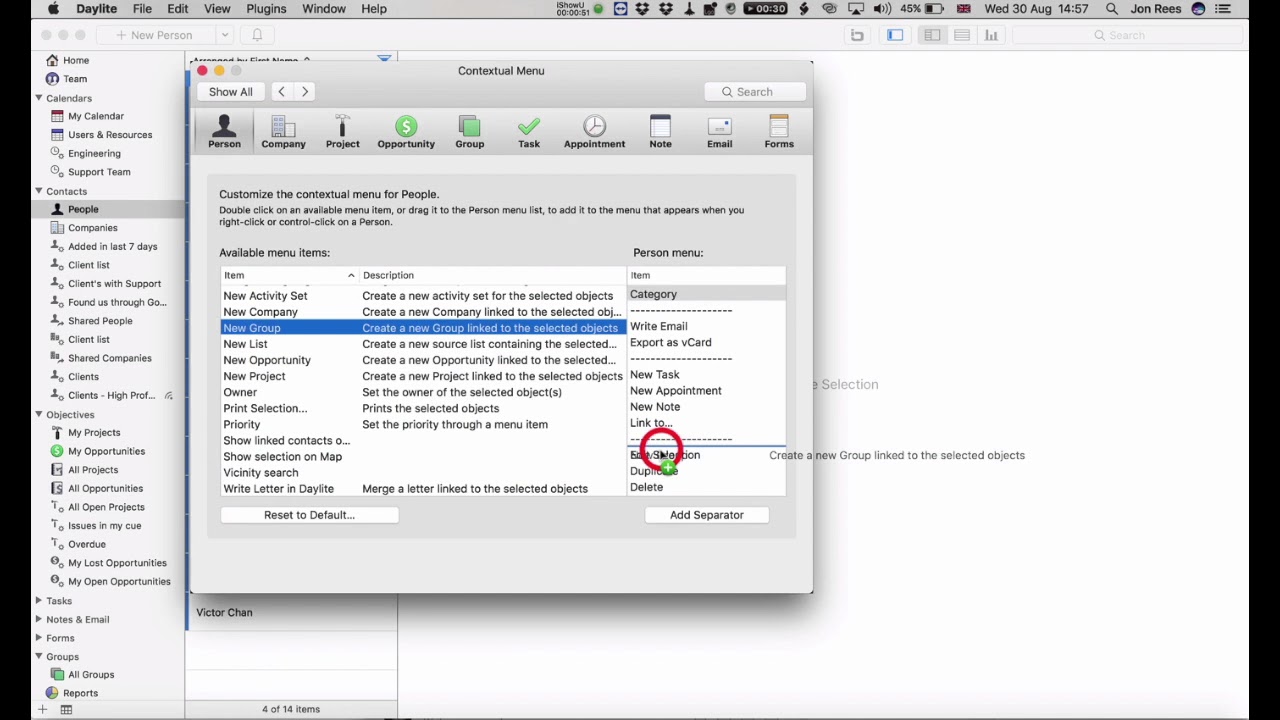This screenshot has height=720, width=1280.
Task: Select Print Selection in available items
Action: coord(423,408)
